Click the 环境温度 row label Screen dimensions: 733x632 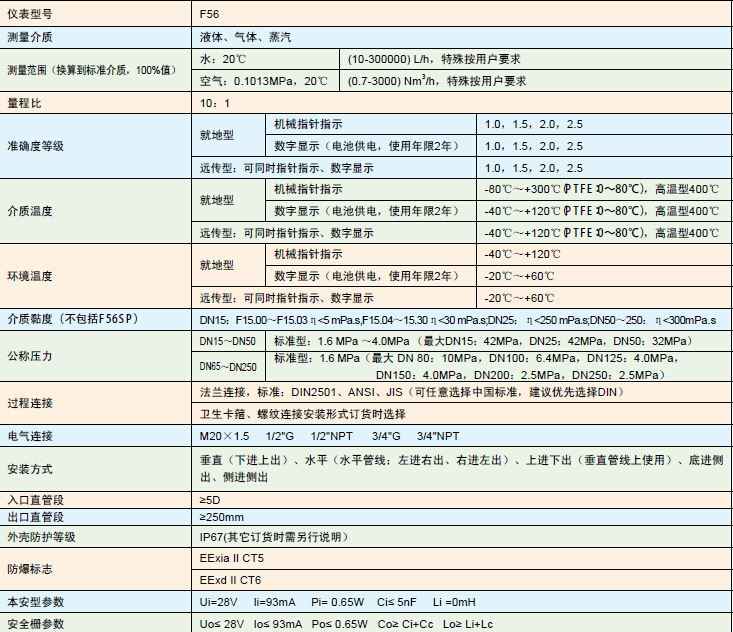(30, 276)
